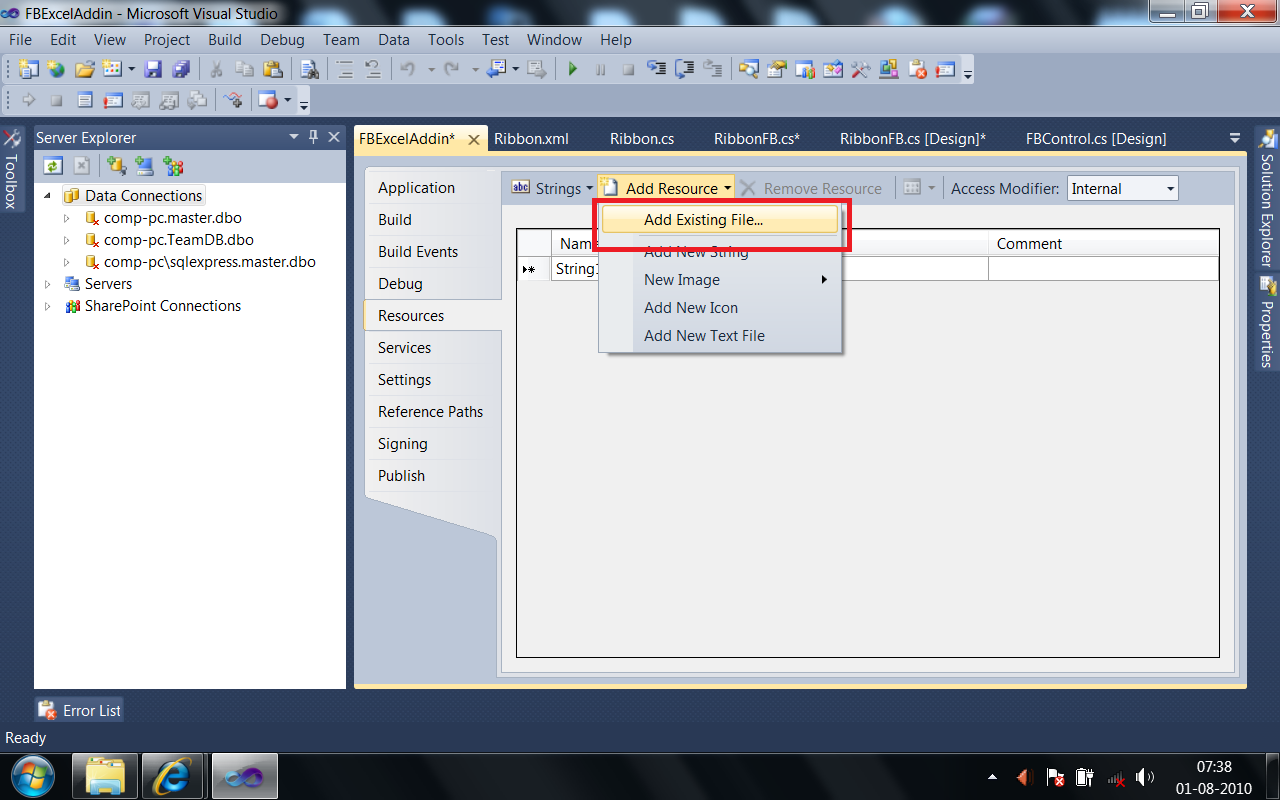The width and height of the screenshot is (1280, 800).
Task: Click the breakpoint window icon with red dot
Action: click(x=267, y=100)
